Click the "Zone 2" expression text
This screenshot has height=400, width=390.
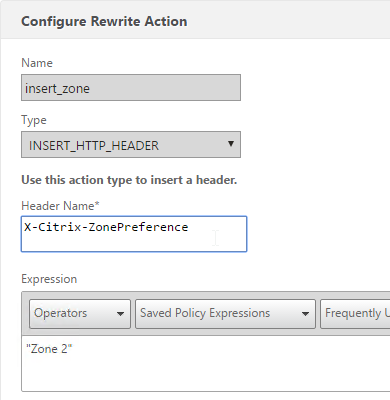(x=49, y=349)
